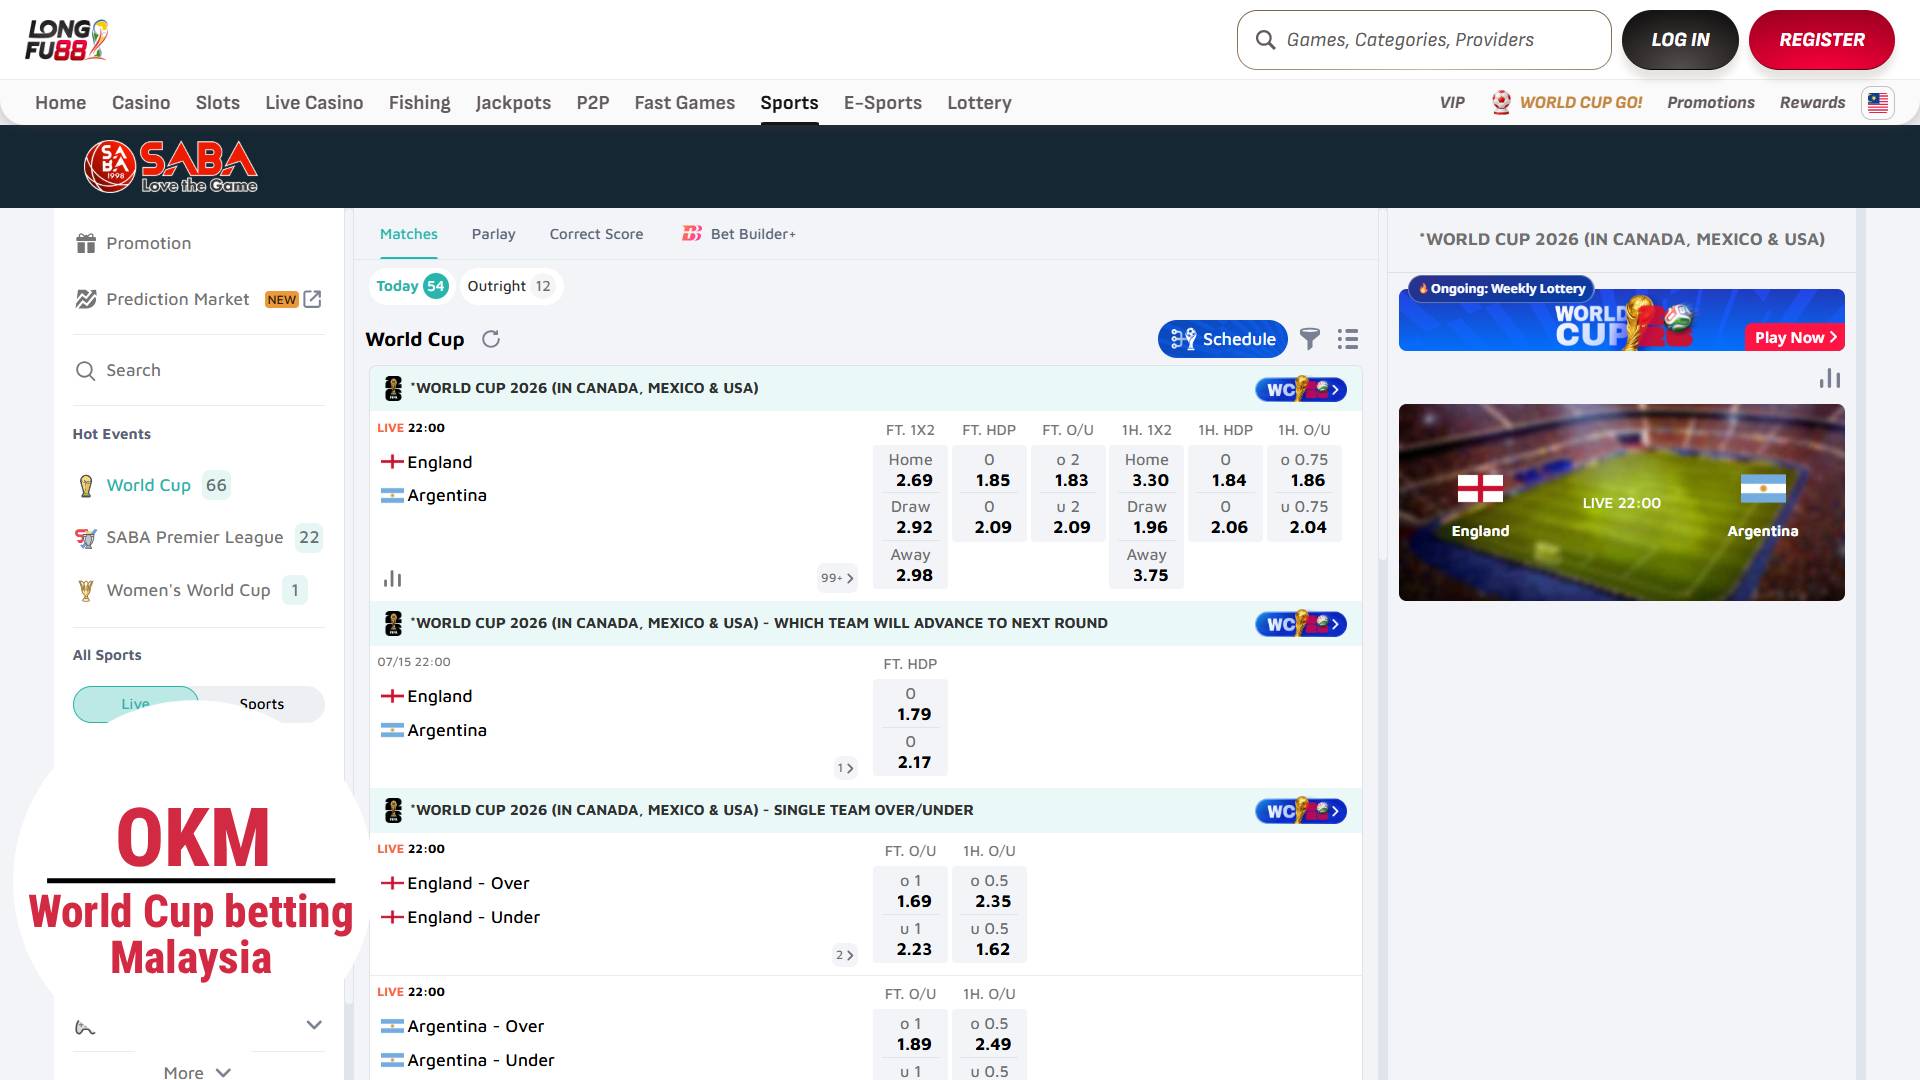
Task: Toggle Live in All Sports switch
Action: tap(136, 704)
